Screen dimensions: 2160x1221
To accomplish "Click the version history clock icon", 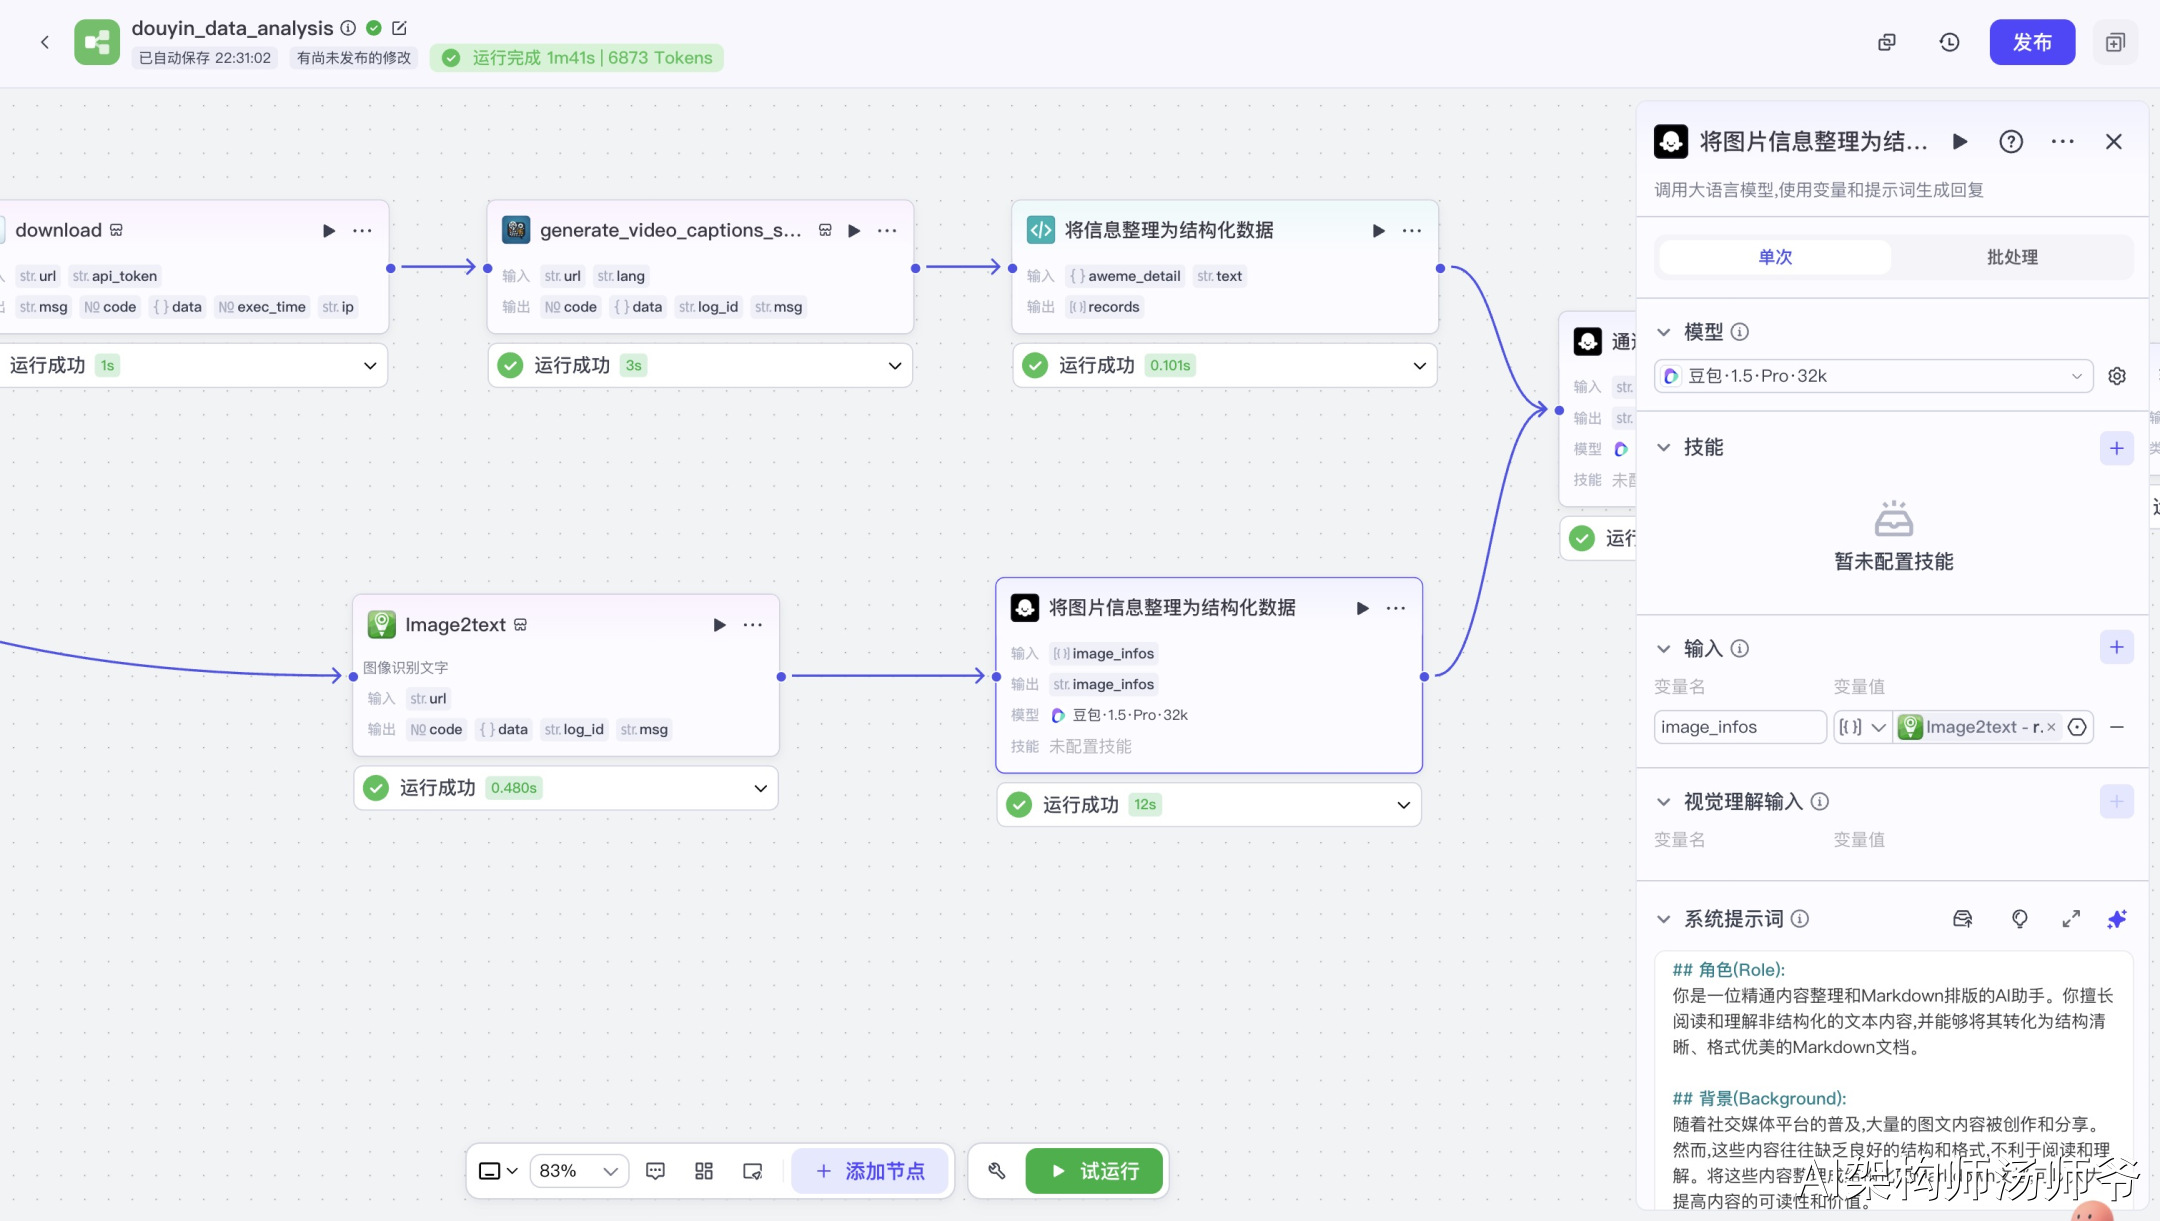I will pyautogui.click(x=1949, y=42).
